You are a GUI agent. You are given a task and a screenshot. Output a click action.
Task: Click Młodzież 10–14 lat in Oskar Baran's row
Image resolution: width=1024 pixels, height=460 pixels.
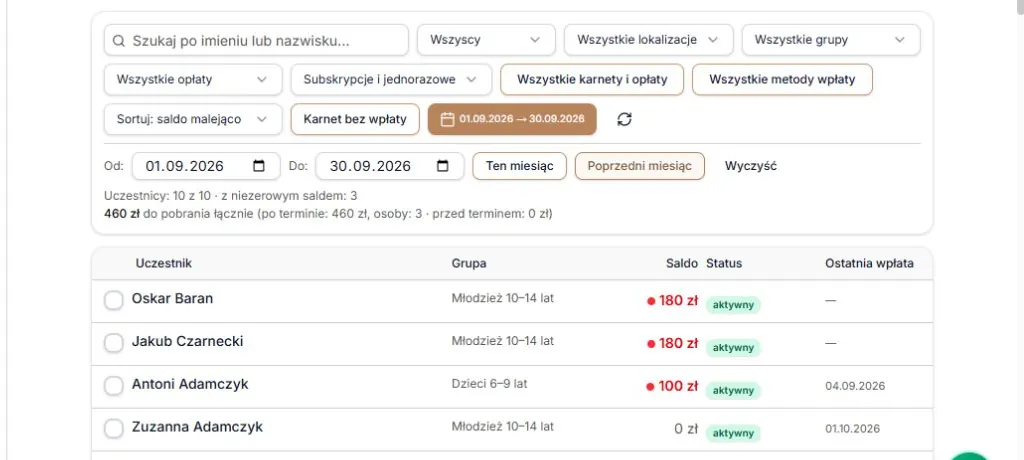point(503,298)
